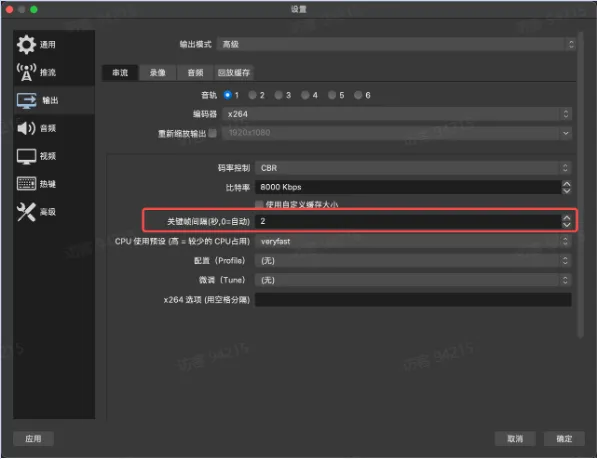The width and height of the screenshot is (597, 459).
Task: Enable the rescale output (重新缩放输出) checkbox
Action: click(x=212, y=133)
